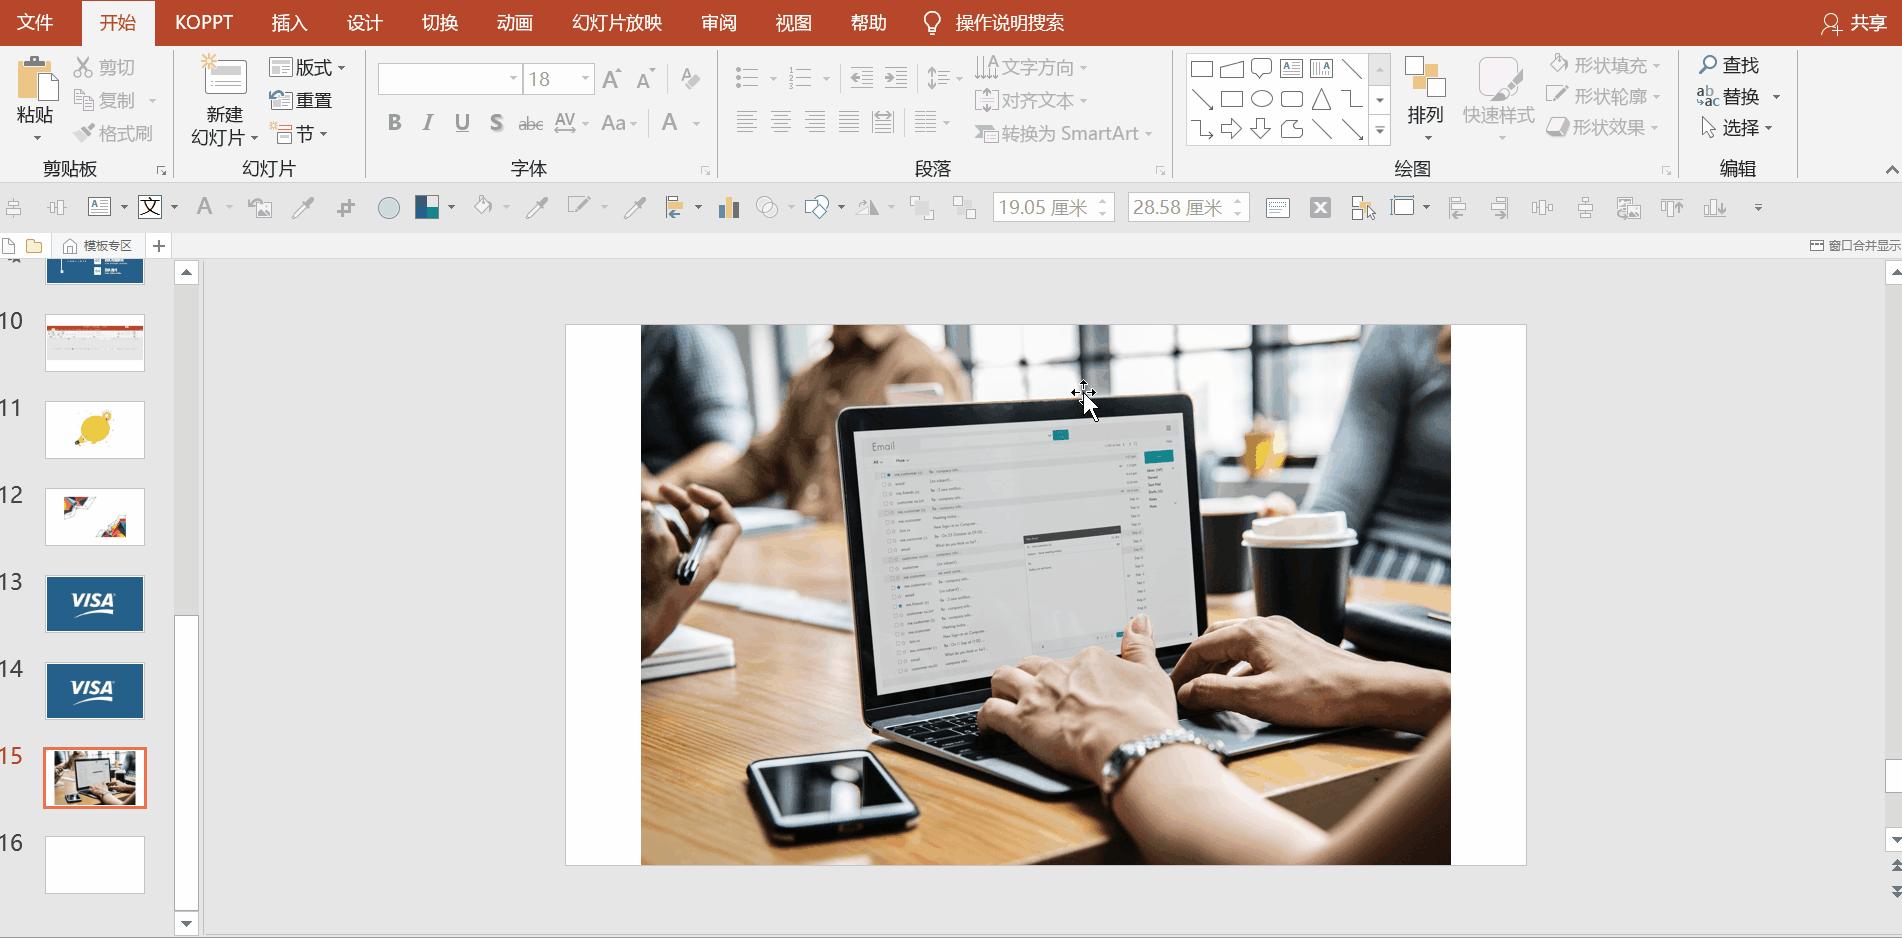
Task: Select slide 13 VISA thumbnail
Action: [x=95, y=603]
